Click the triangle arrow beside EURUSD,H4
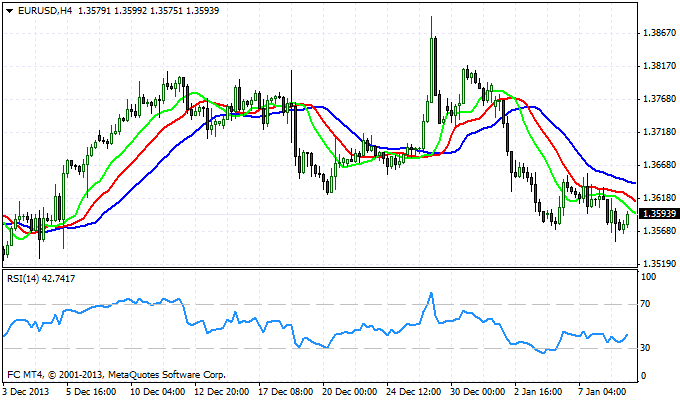The width and height of the screenshot is (680, 400). coord(10,11)
